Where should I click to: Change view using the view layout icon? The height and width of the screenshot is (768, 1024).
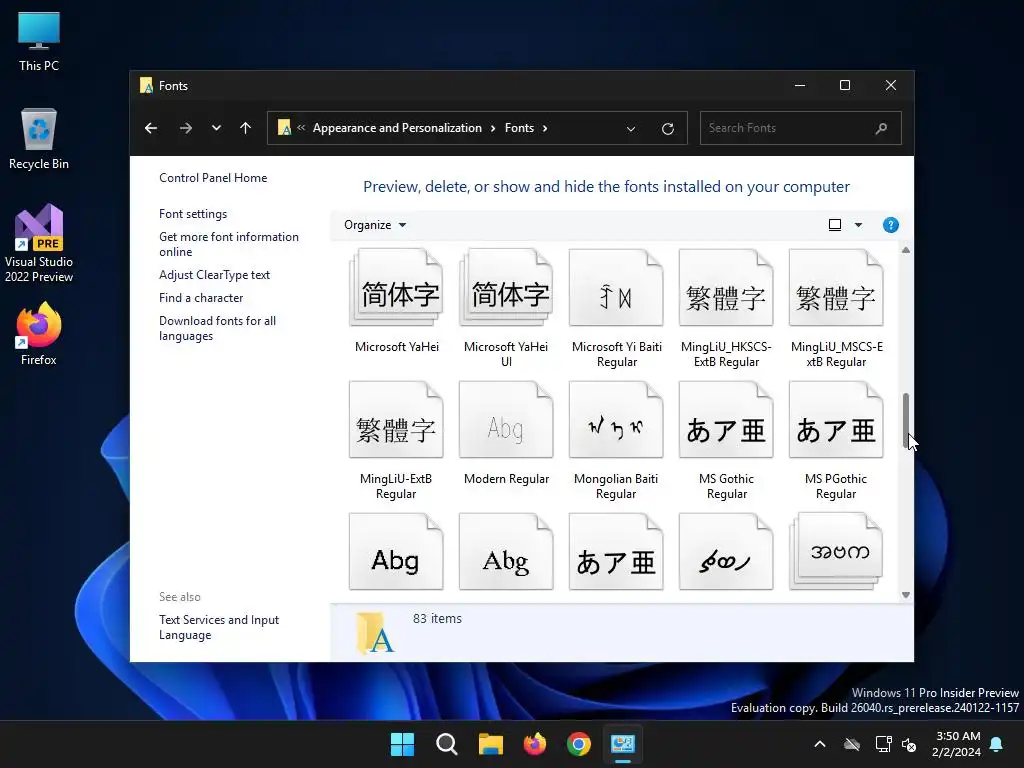(x=835, y=225)
